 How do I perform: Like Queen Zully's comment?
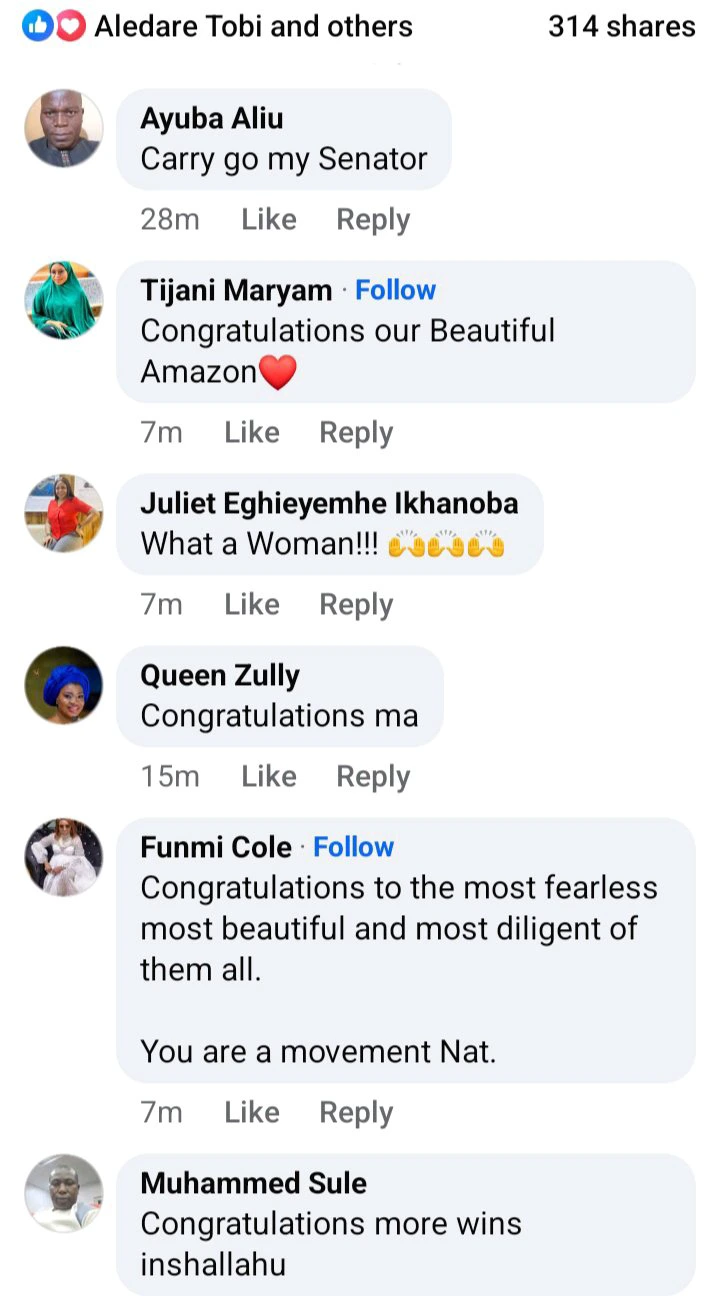click(269, 777)
